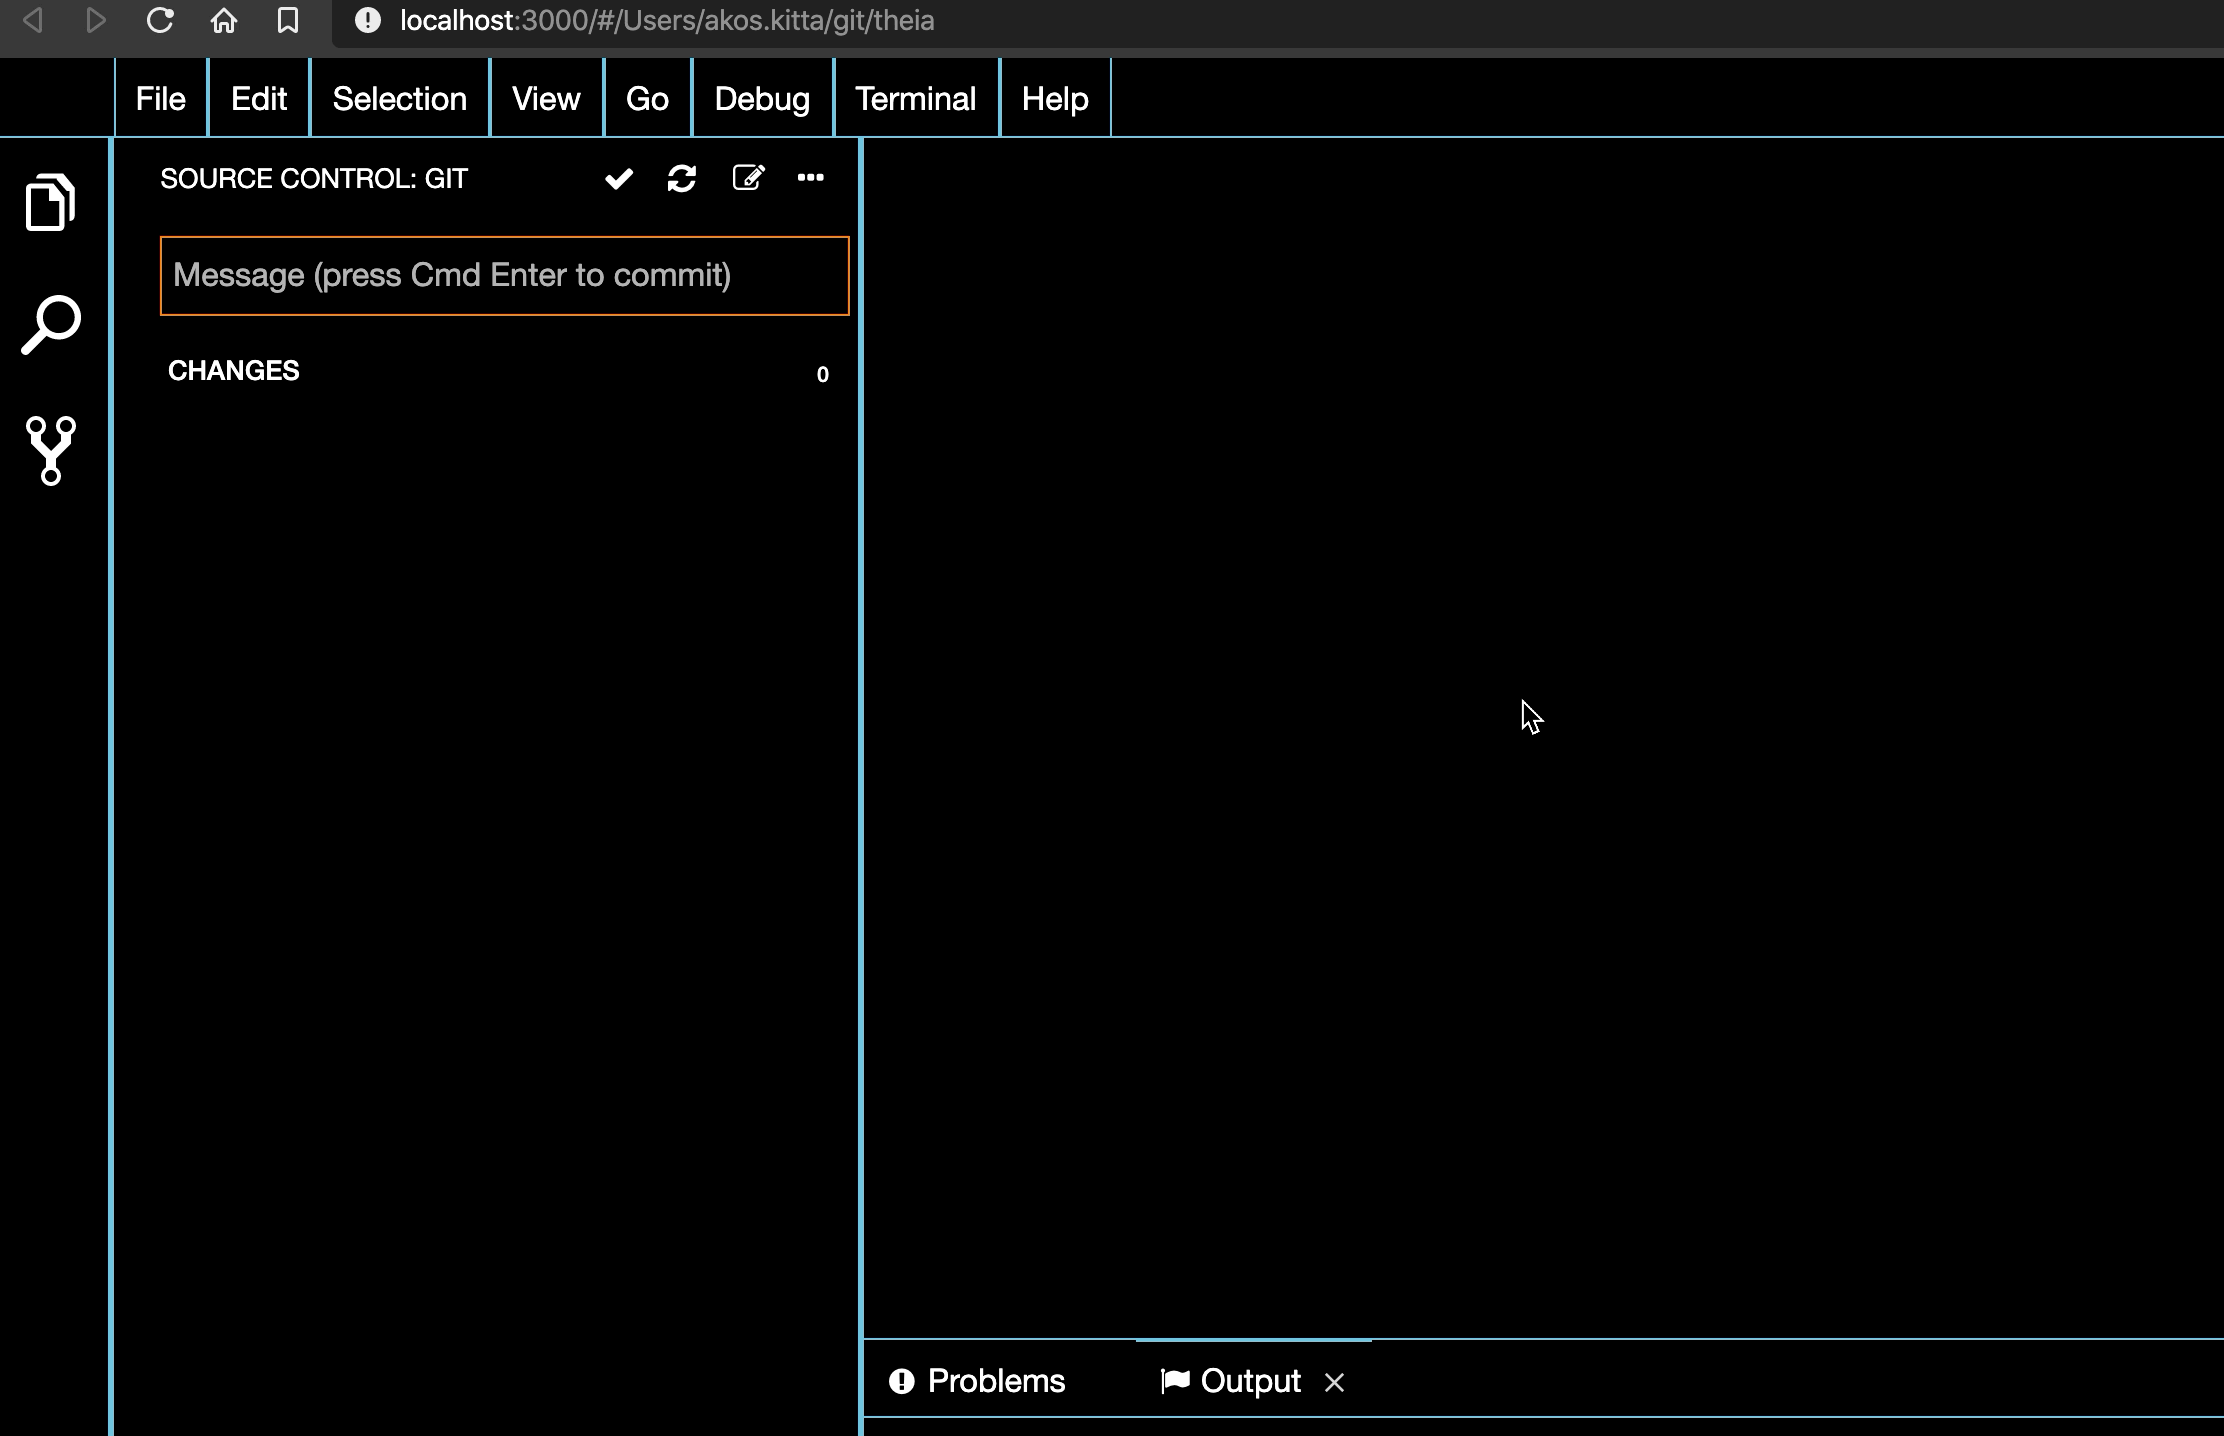Click the browser home icon
2224x1436 pixels.
223,20
